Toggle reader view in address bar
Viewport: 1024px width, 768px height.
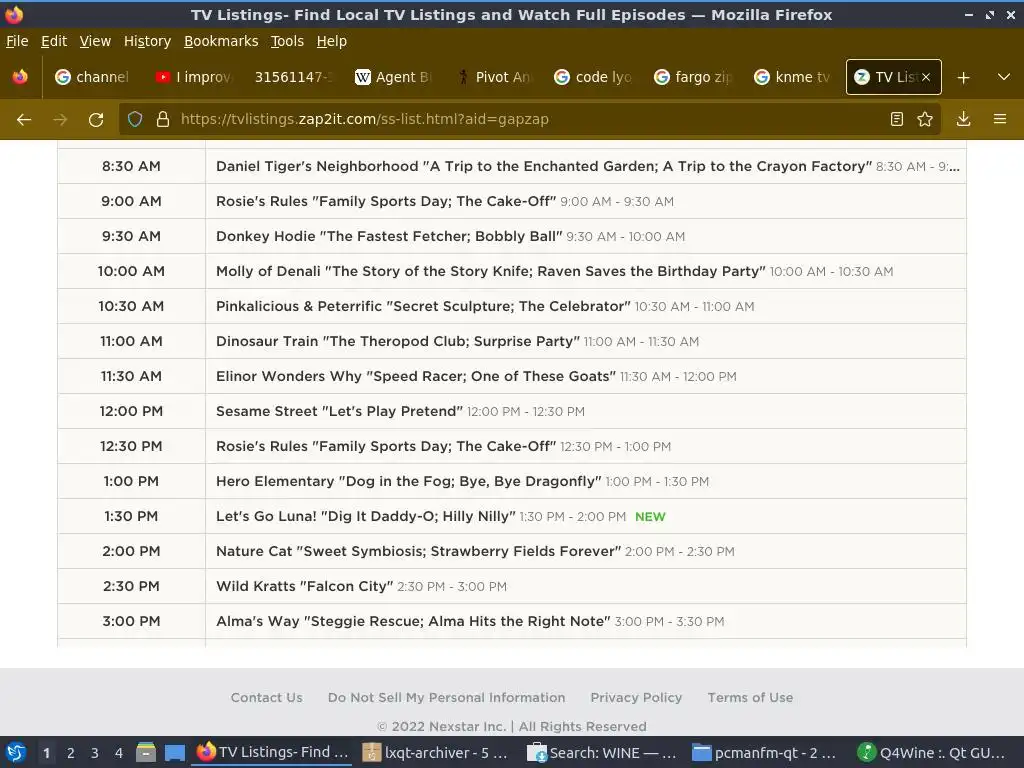(897, 119)
